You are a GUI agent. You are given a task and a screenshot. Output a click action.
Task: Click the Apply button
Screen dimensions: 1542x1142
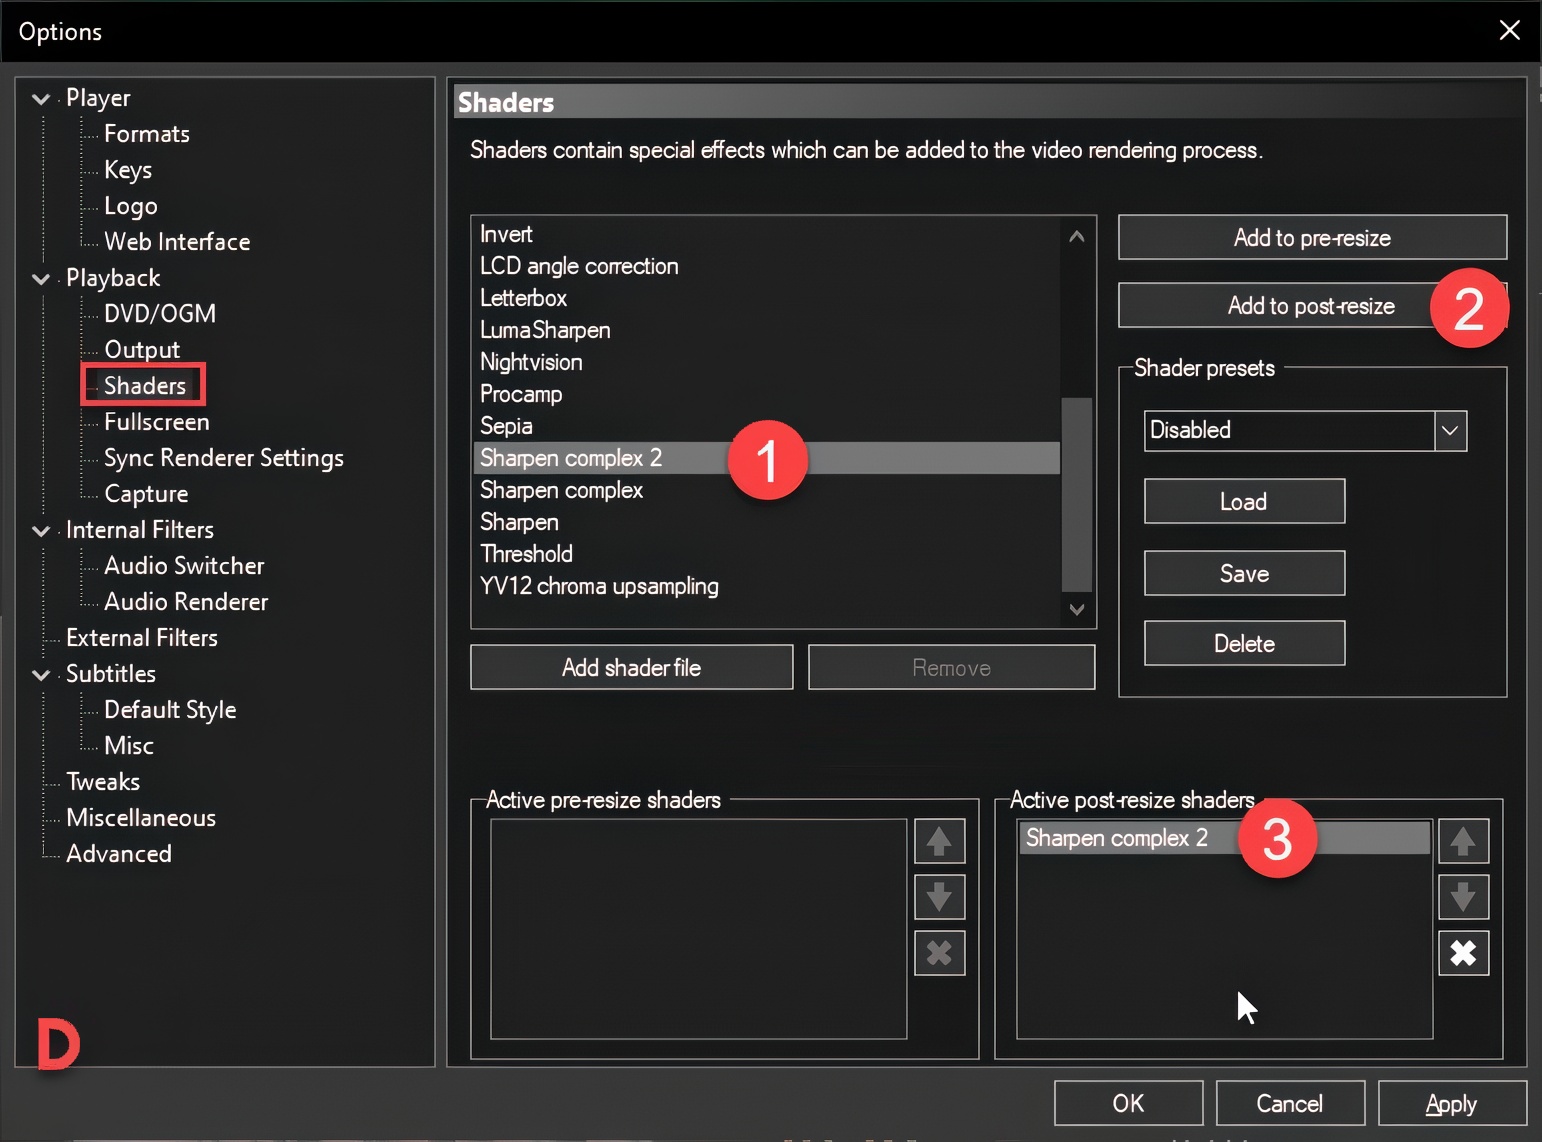[x=1452, y=1104]
